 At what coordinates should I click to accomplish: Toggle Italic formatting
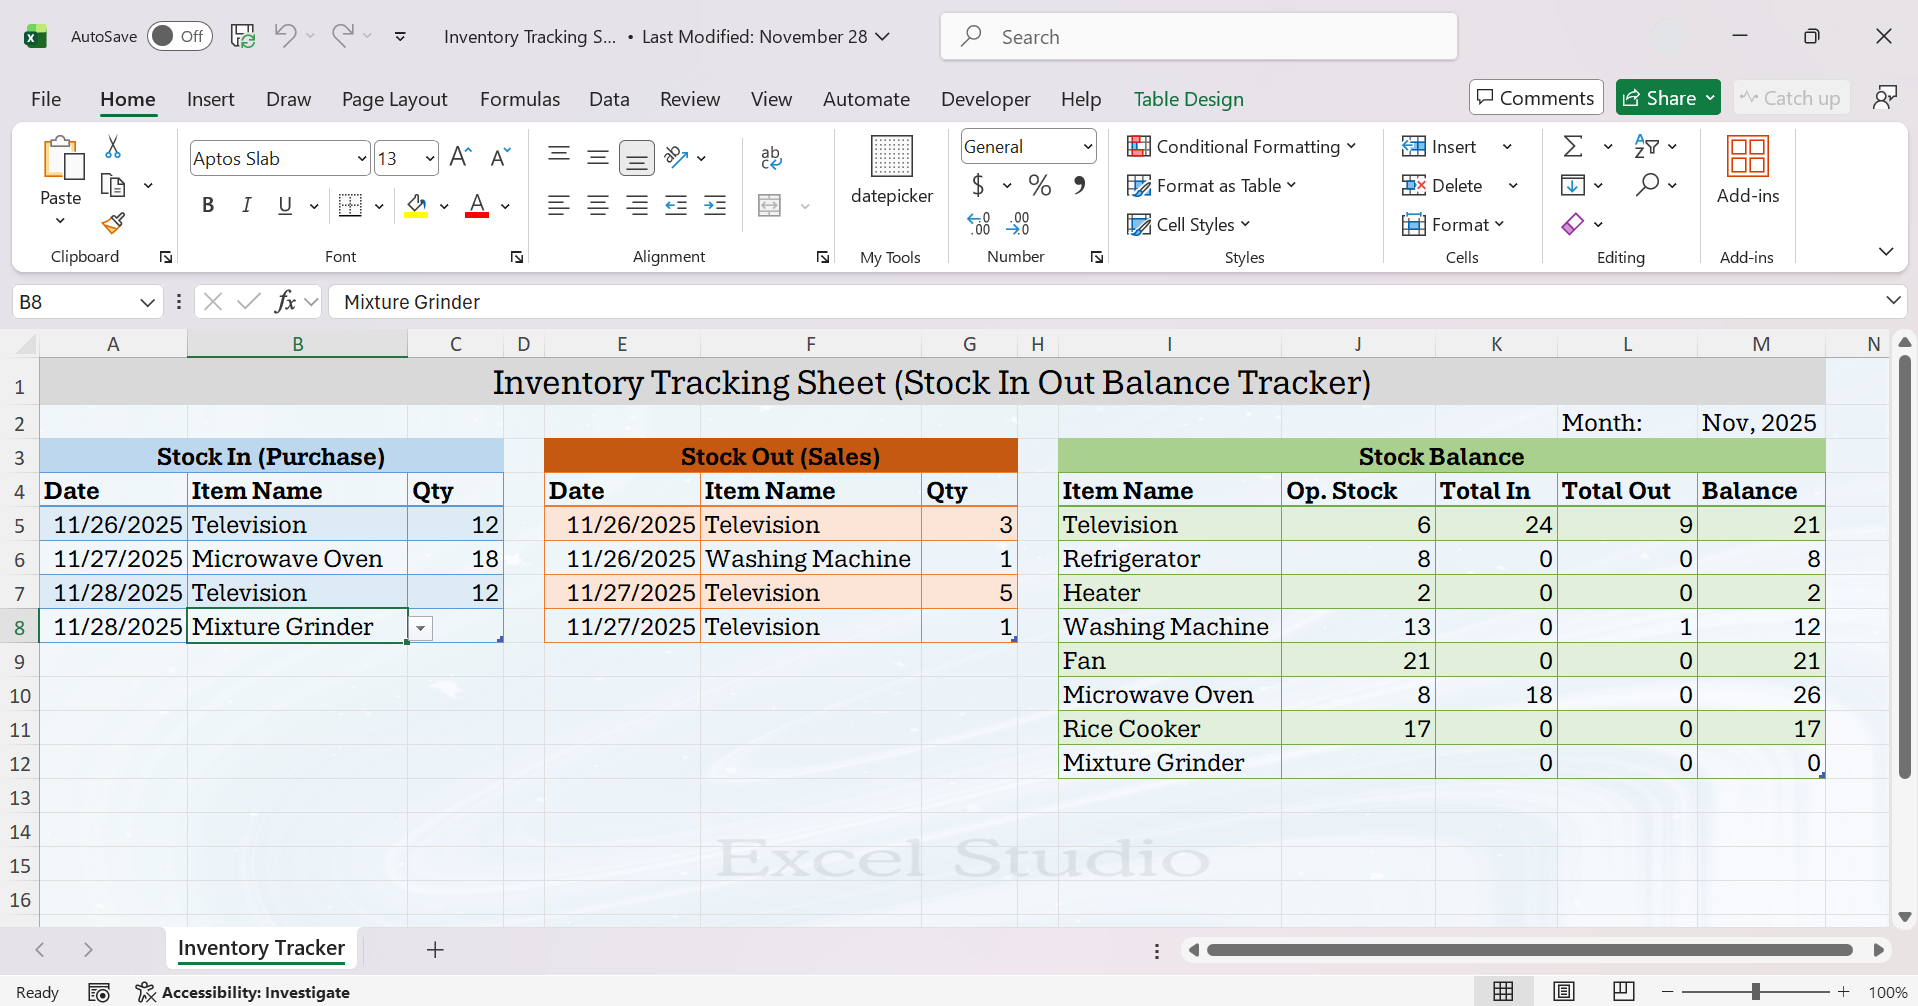coord(246,205)
